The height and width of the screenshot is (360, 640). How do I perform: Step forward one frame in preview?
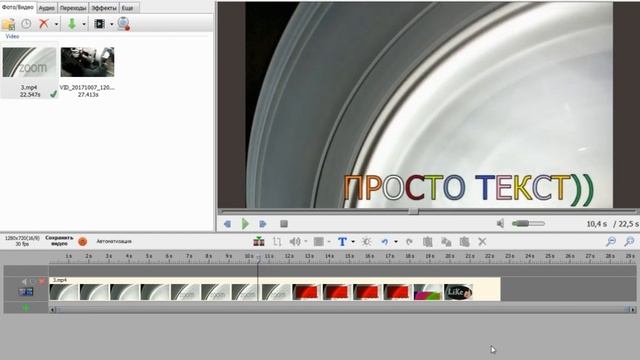pos(263,224)
